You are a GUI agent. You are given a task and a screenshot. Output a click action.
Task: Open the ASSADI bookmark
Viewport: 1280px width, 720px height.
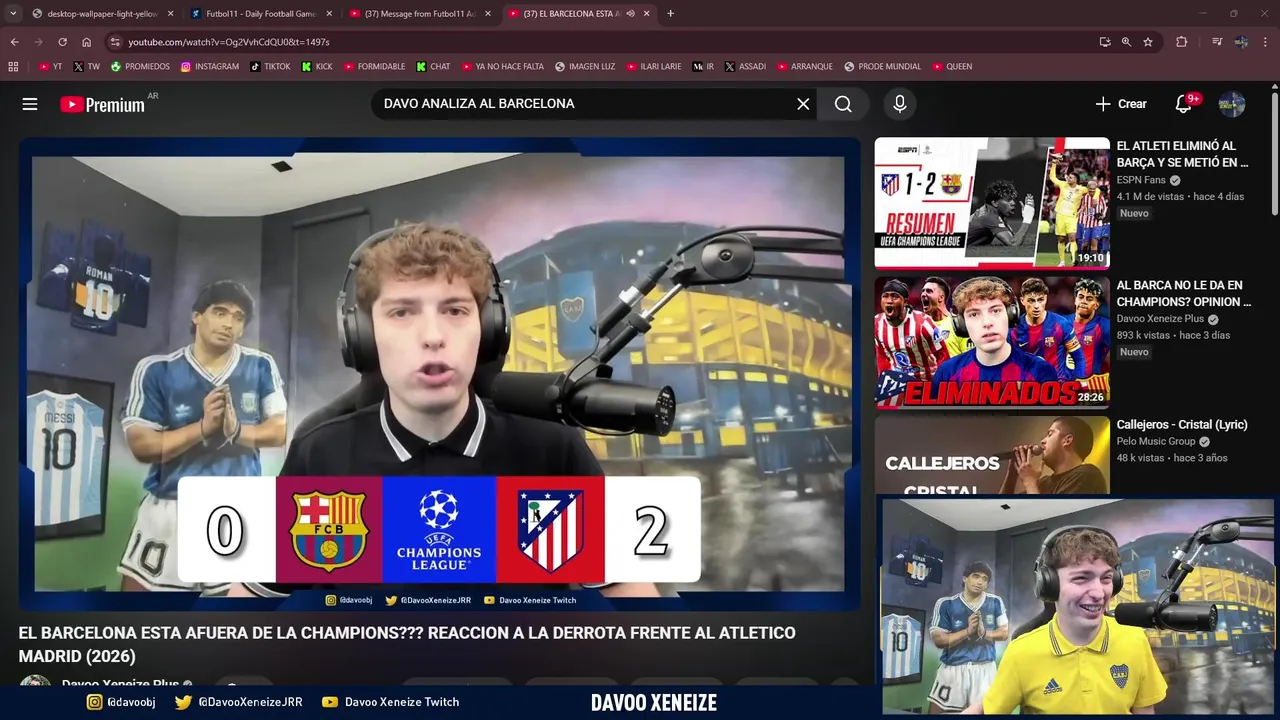tap(745, 67)
